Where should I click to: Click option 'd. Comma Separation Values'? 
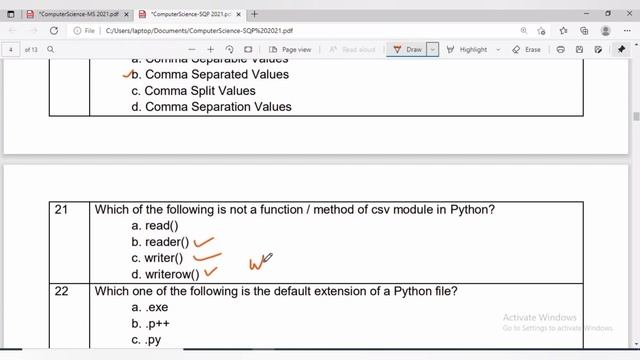tap(211, 107)
